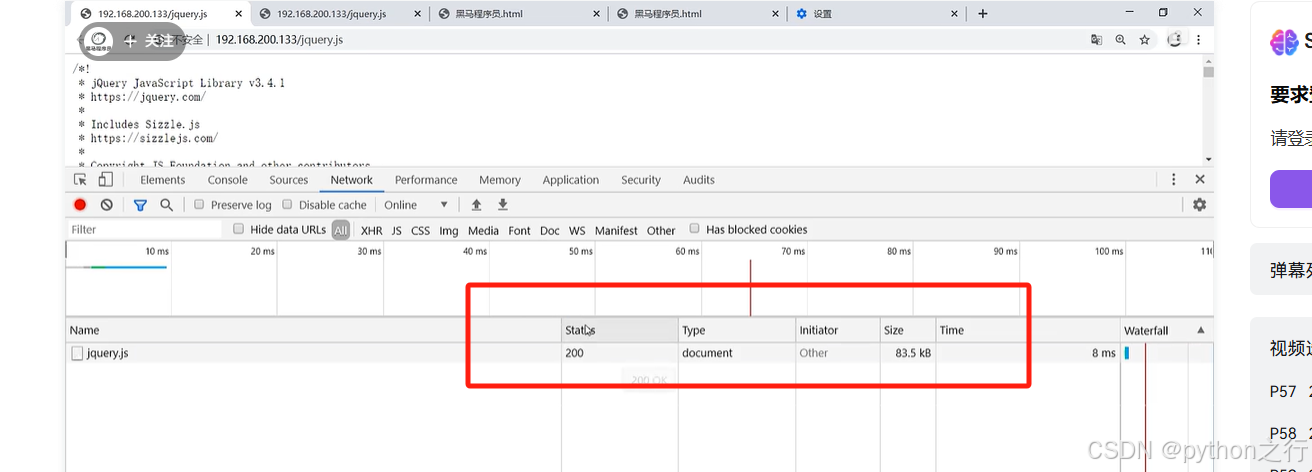
Task: Select the Network panel tab
Action: coord(352,180)
